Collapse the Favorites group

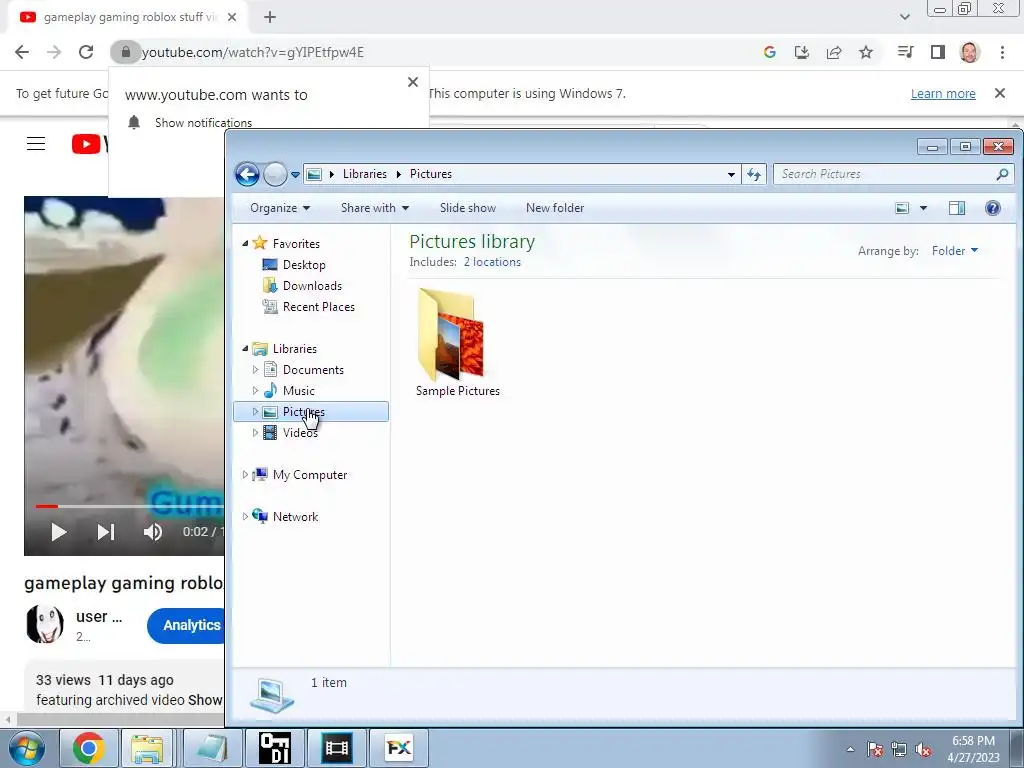pyautogui.click(x=246, y=244)
